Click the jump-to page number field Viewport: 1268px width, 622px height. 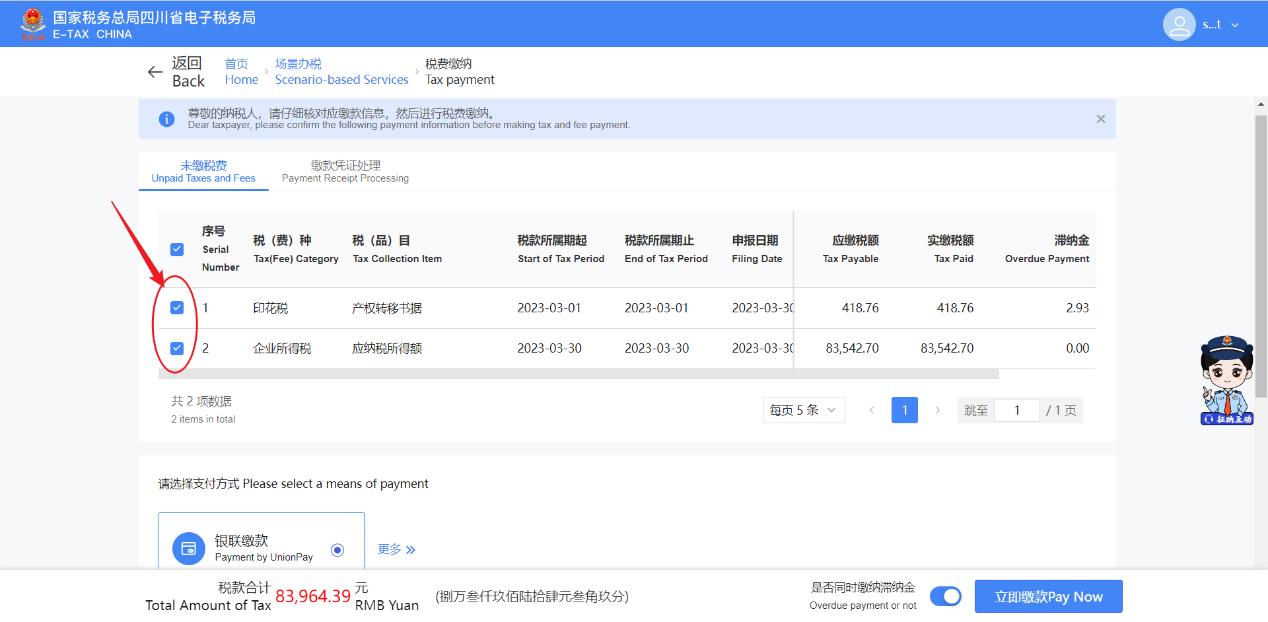pyautogui.click(x=1017, y=410)
